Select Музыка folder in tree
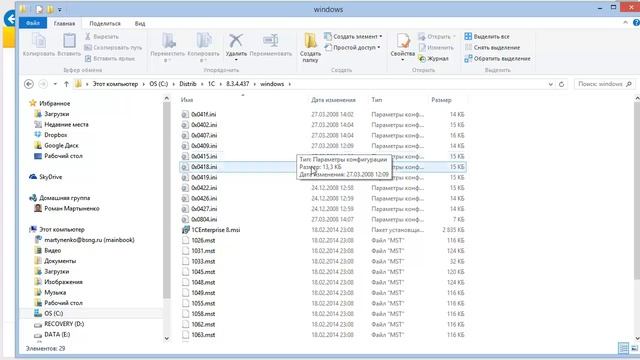 (x=55, y=292)
